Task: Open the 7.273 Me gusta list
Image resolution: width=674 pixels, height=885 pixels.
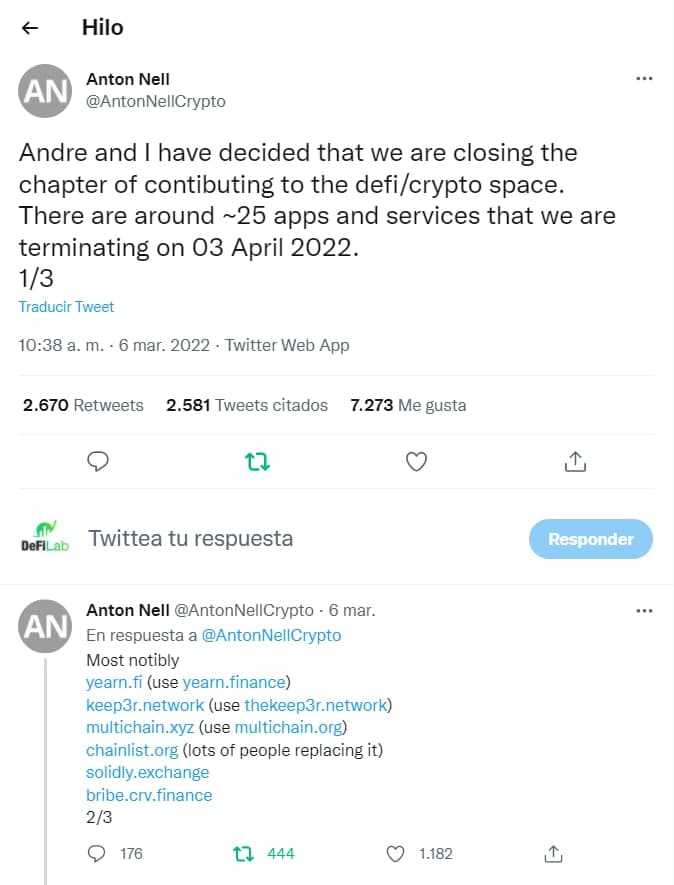Action: point(408,405)
